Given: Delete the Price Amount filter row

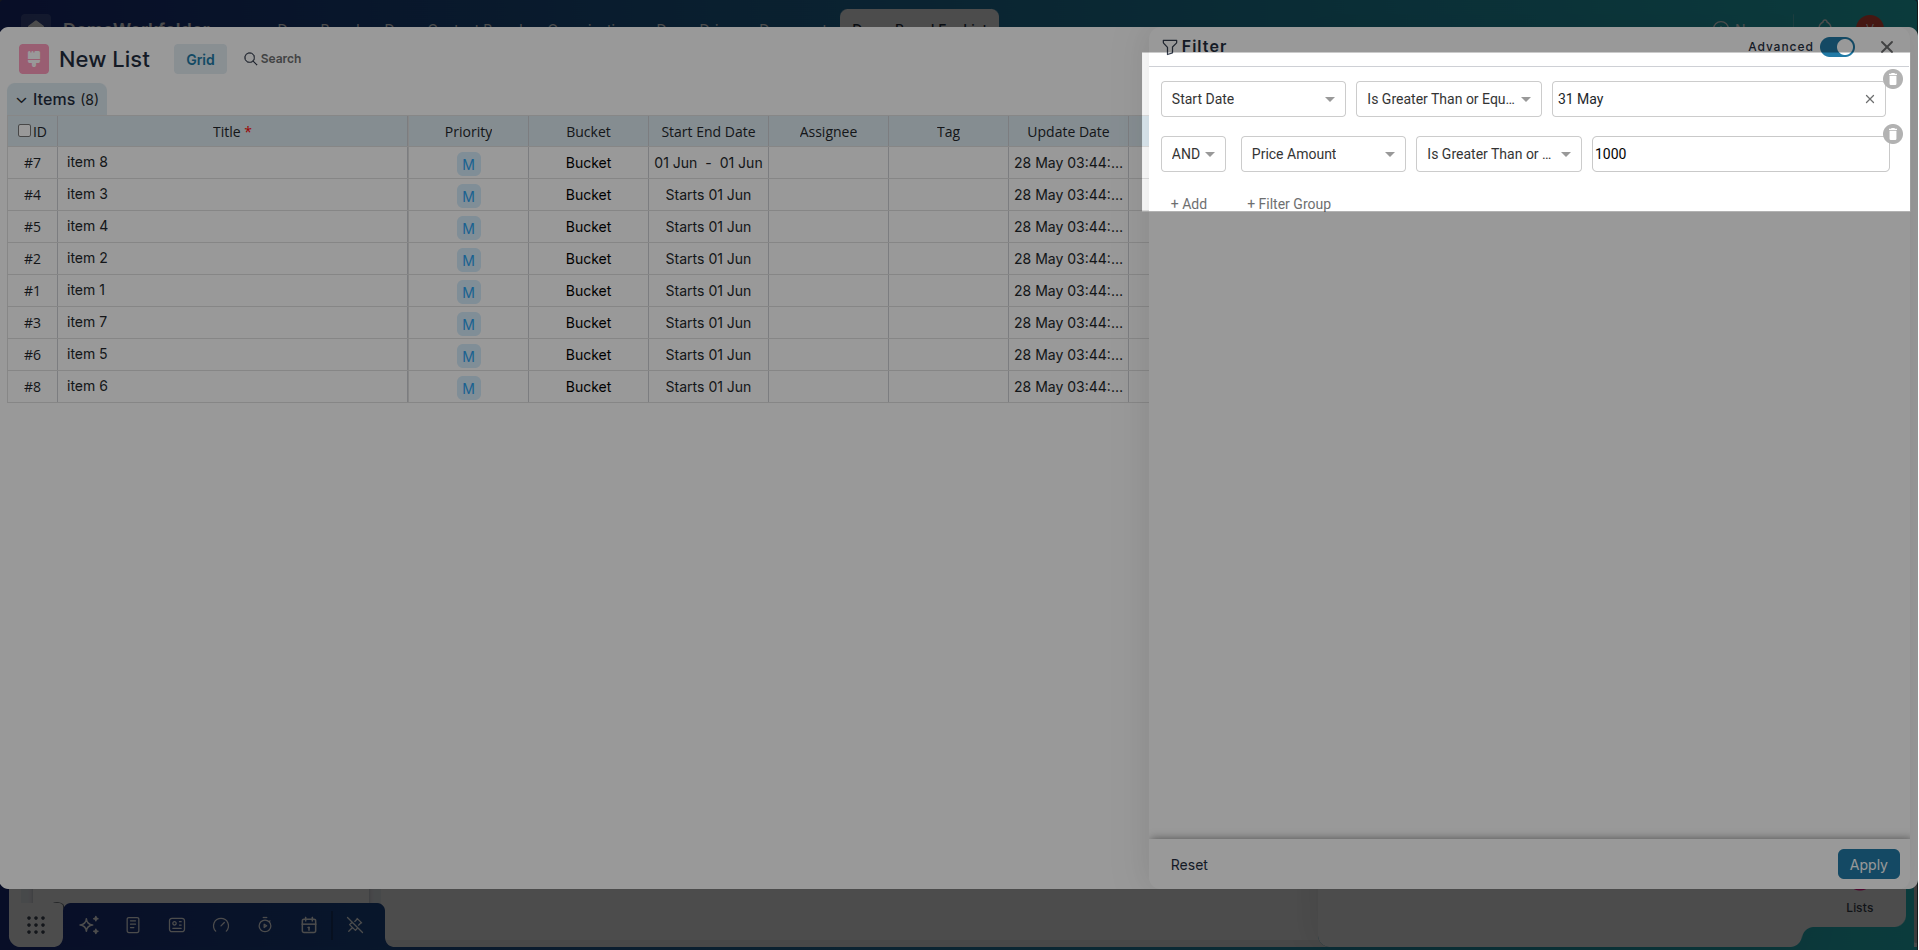Looking at the screenshot, I should tap(1893, 134).
